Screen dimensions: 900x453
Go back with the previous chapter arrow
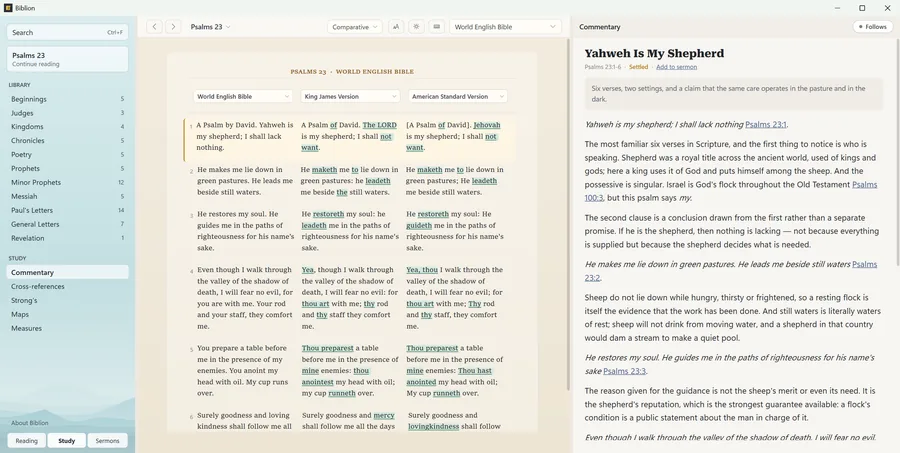tap(154, 26)
